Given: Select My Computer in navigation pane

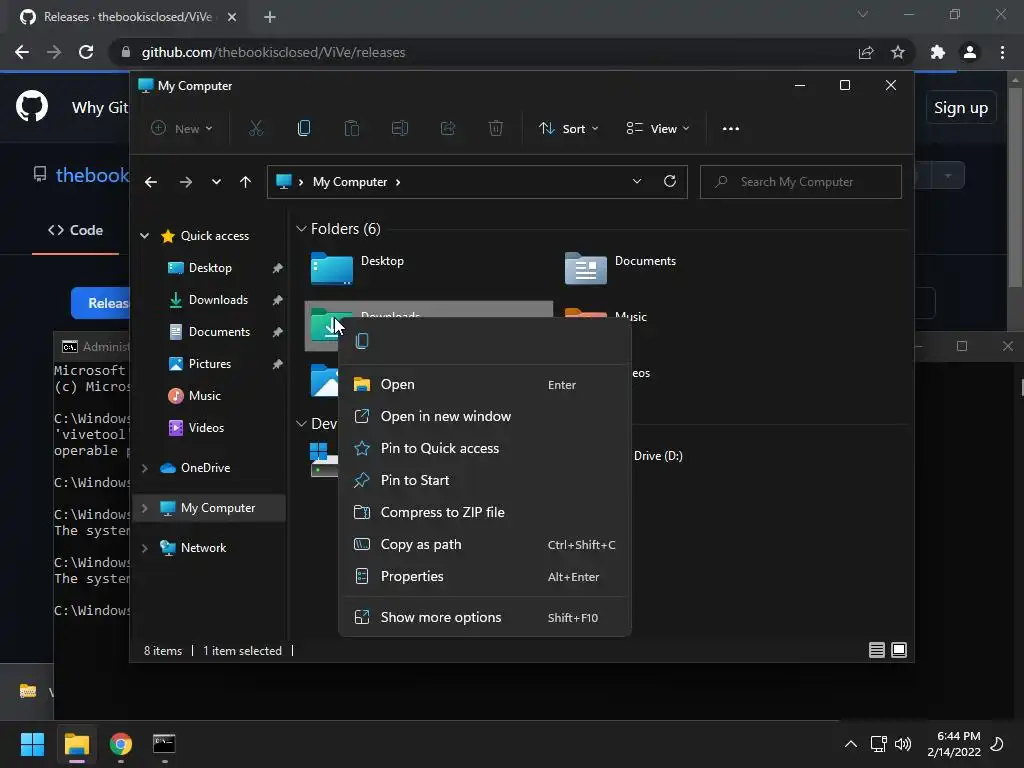Looking at the screenshot, I should tap(209, 508).
